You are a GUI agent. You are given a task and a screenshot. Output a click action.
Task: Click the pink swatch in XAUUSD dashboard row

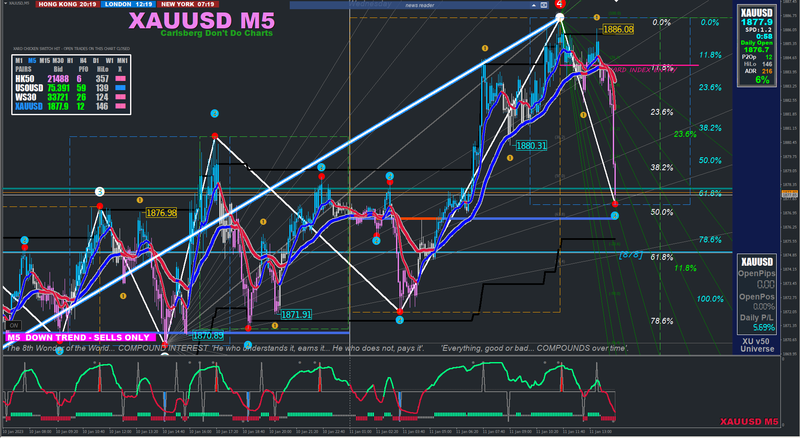click(x=120, y=106)
